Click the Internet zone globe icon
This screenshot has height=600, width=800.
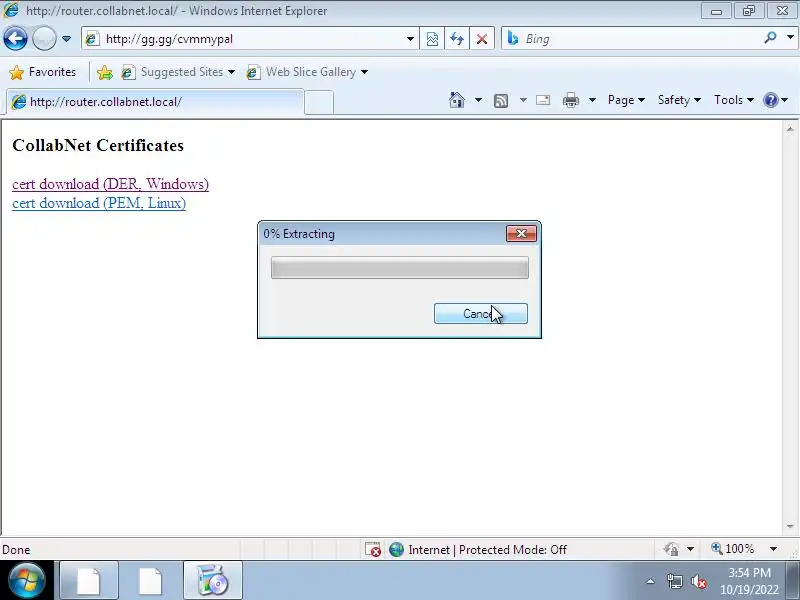pyautogui.click(x=396, y=549)
